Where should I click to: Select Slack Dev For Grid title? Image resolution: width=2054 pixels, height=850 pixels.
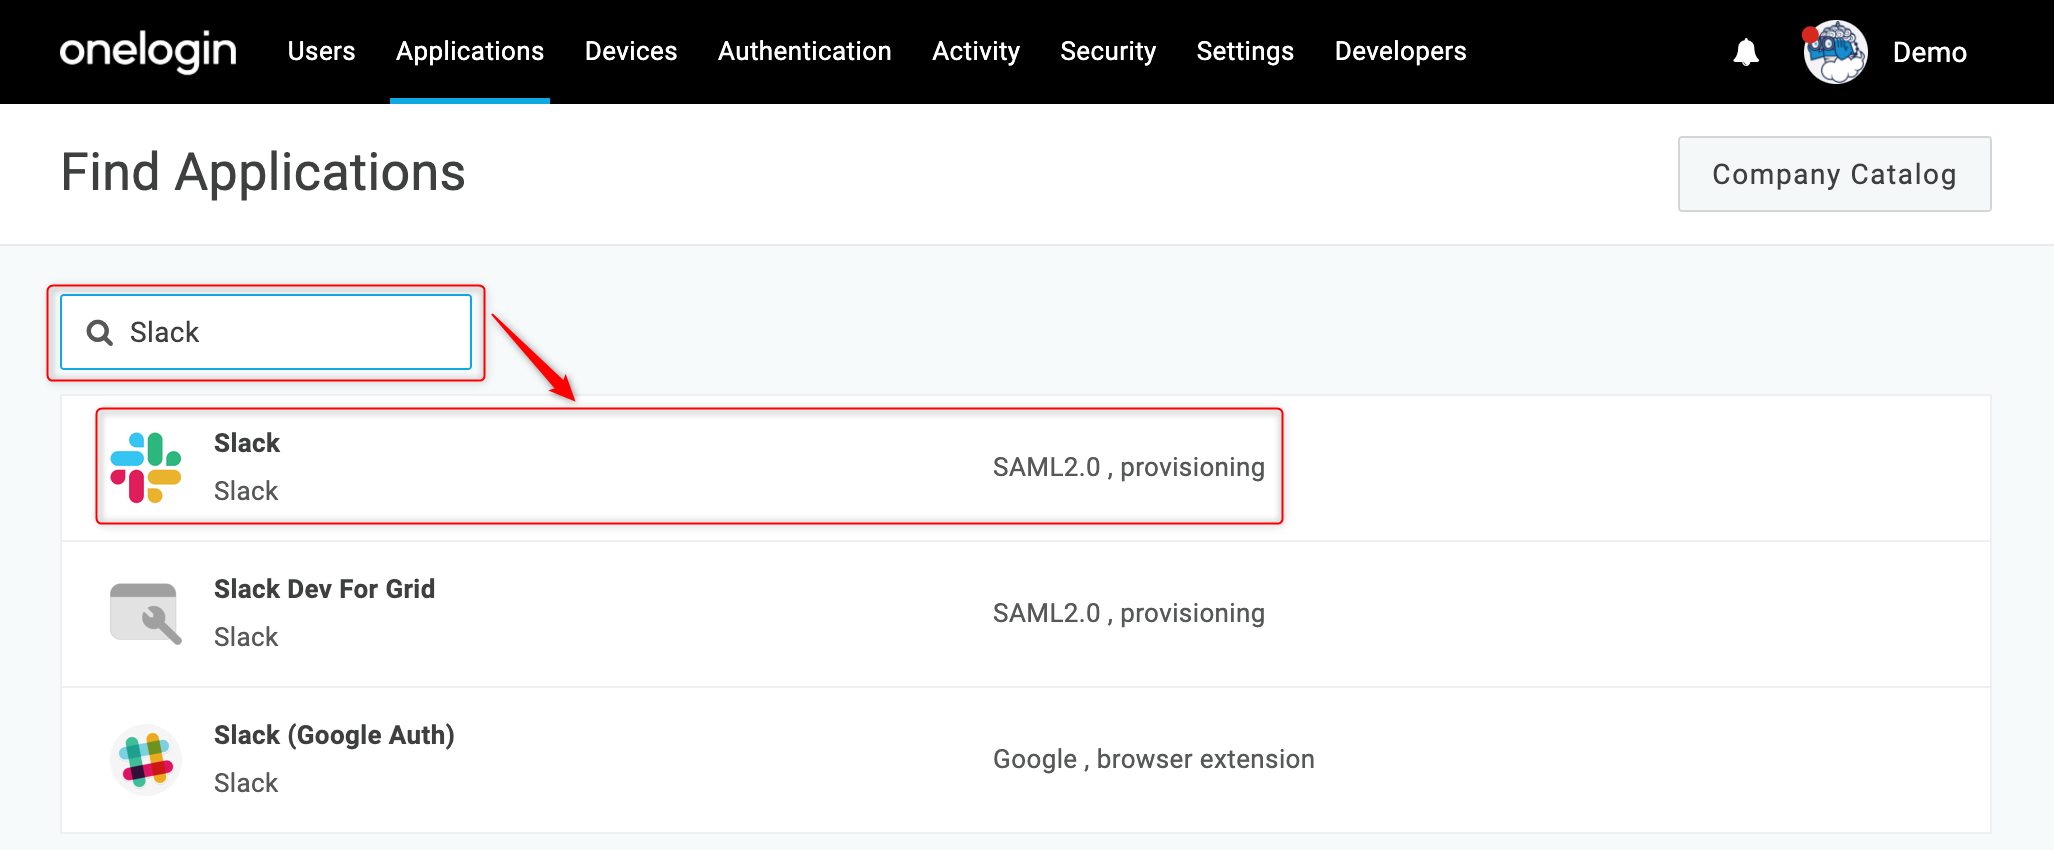pyautogui.click(x=324, y=589)
